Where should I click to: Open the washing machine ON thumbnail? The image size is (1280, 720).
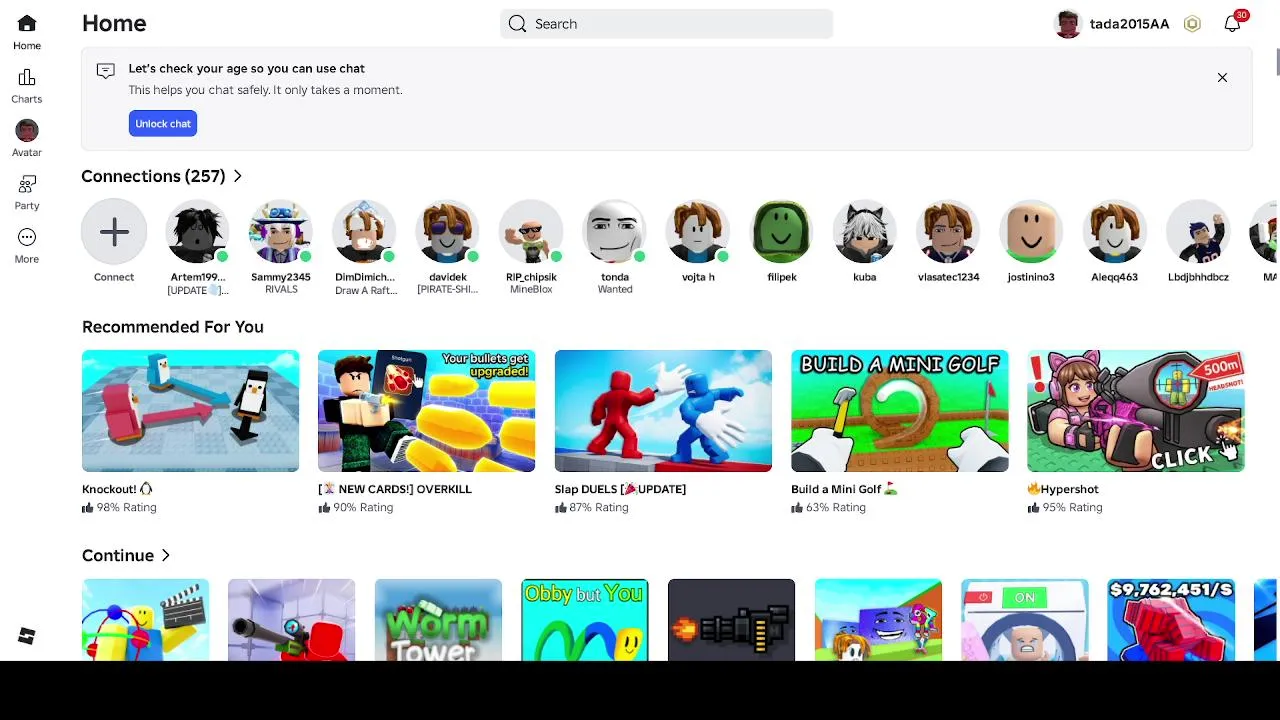pos(1024,620)
